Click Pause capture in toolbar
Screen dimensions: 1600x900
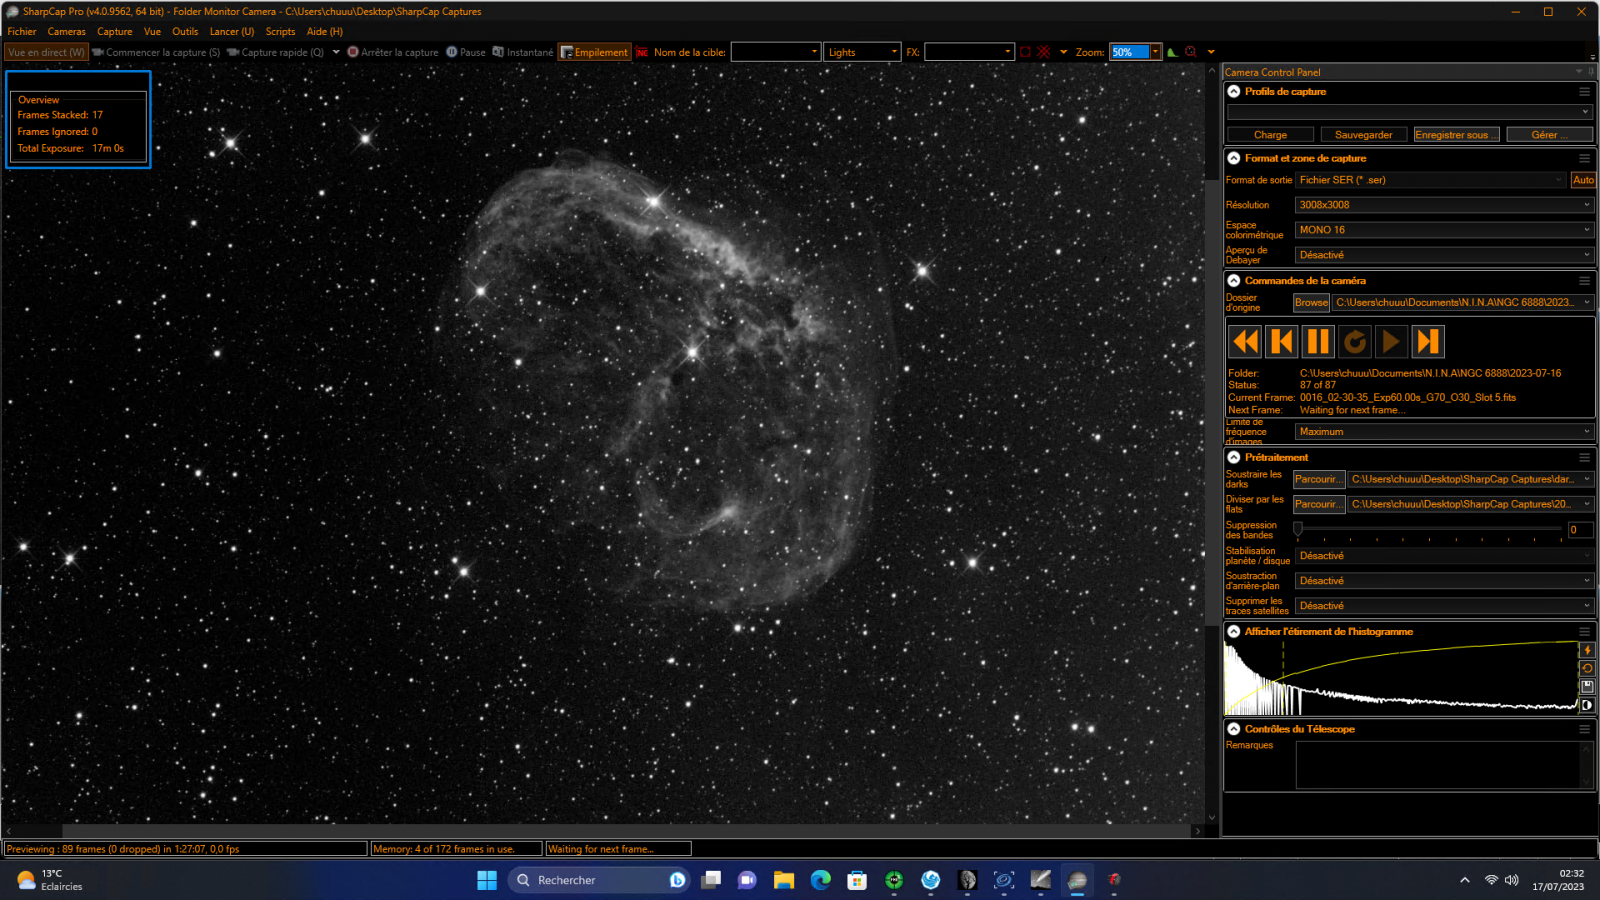[x=466, y=52]
